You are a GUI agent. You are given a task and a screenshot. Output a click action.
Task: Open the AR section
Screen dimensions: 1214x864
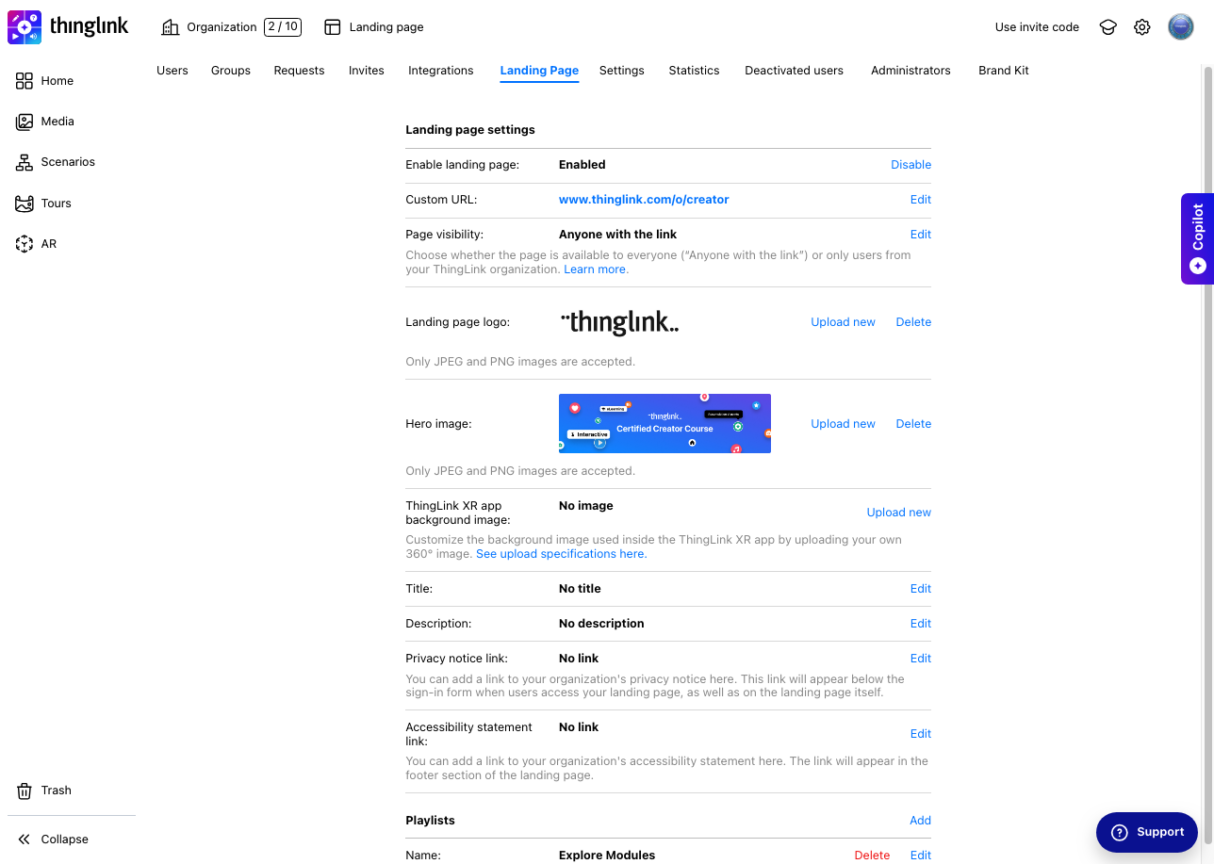pos(46,243)
